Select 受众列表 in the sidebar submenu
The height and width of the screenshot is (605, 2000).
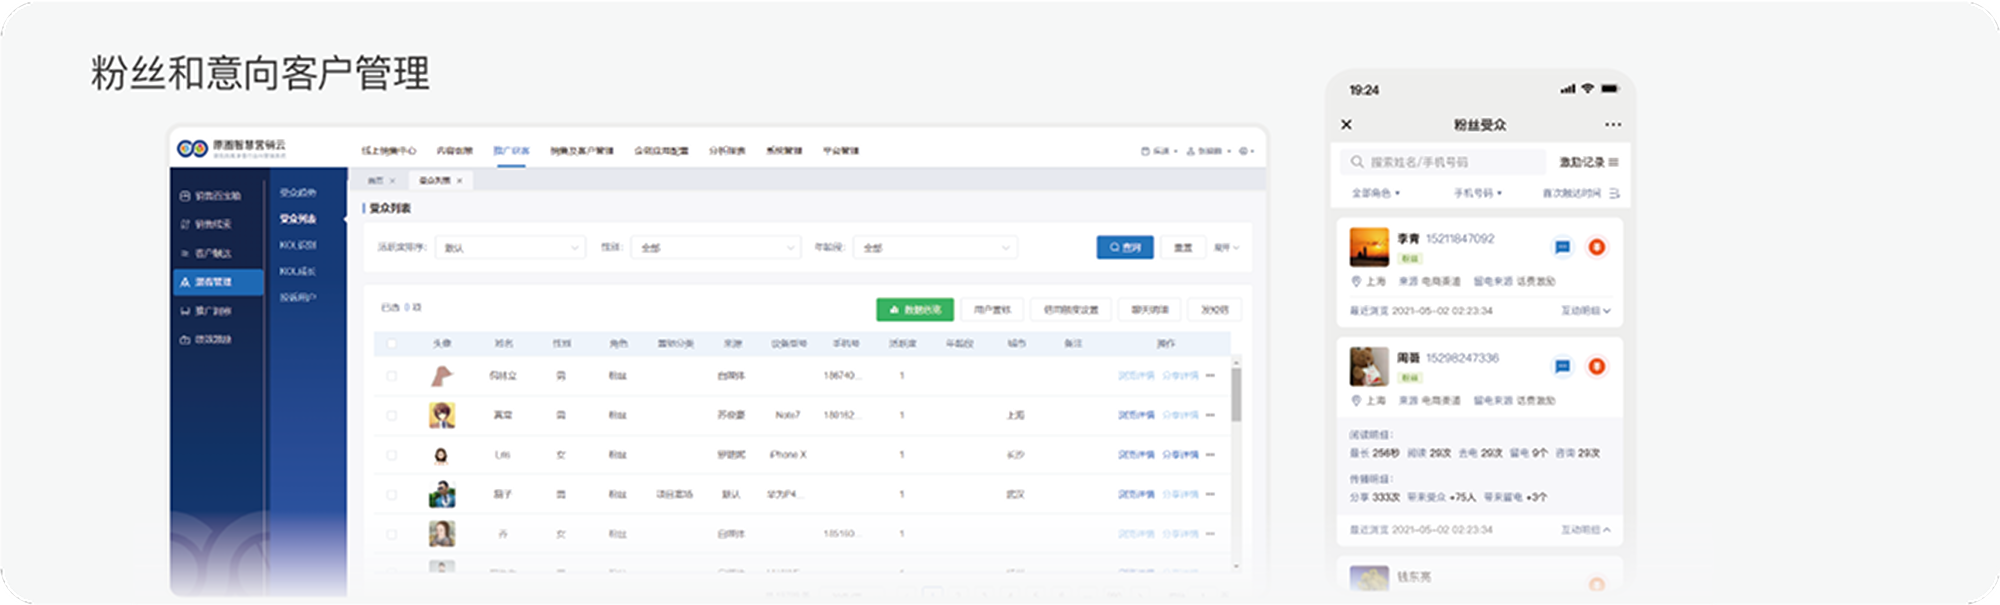tap(298, 218)
